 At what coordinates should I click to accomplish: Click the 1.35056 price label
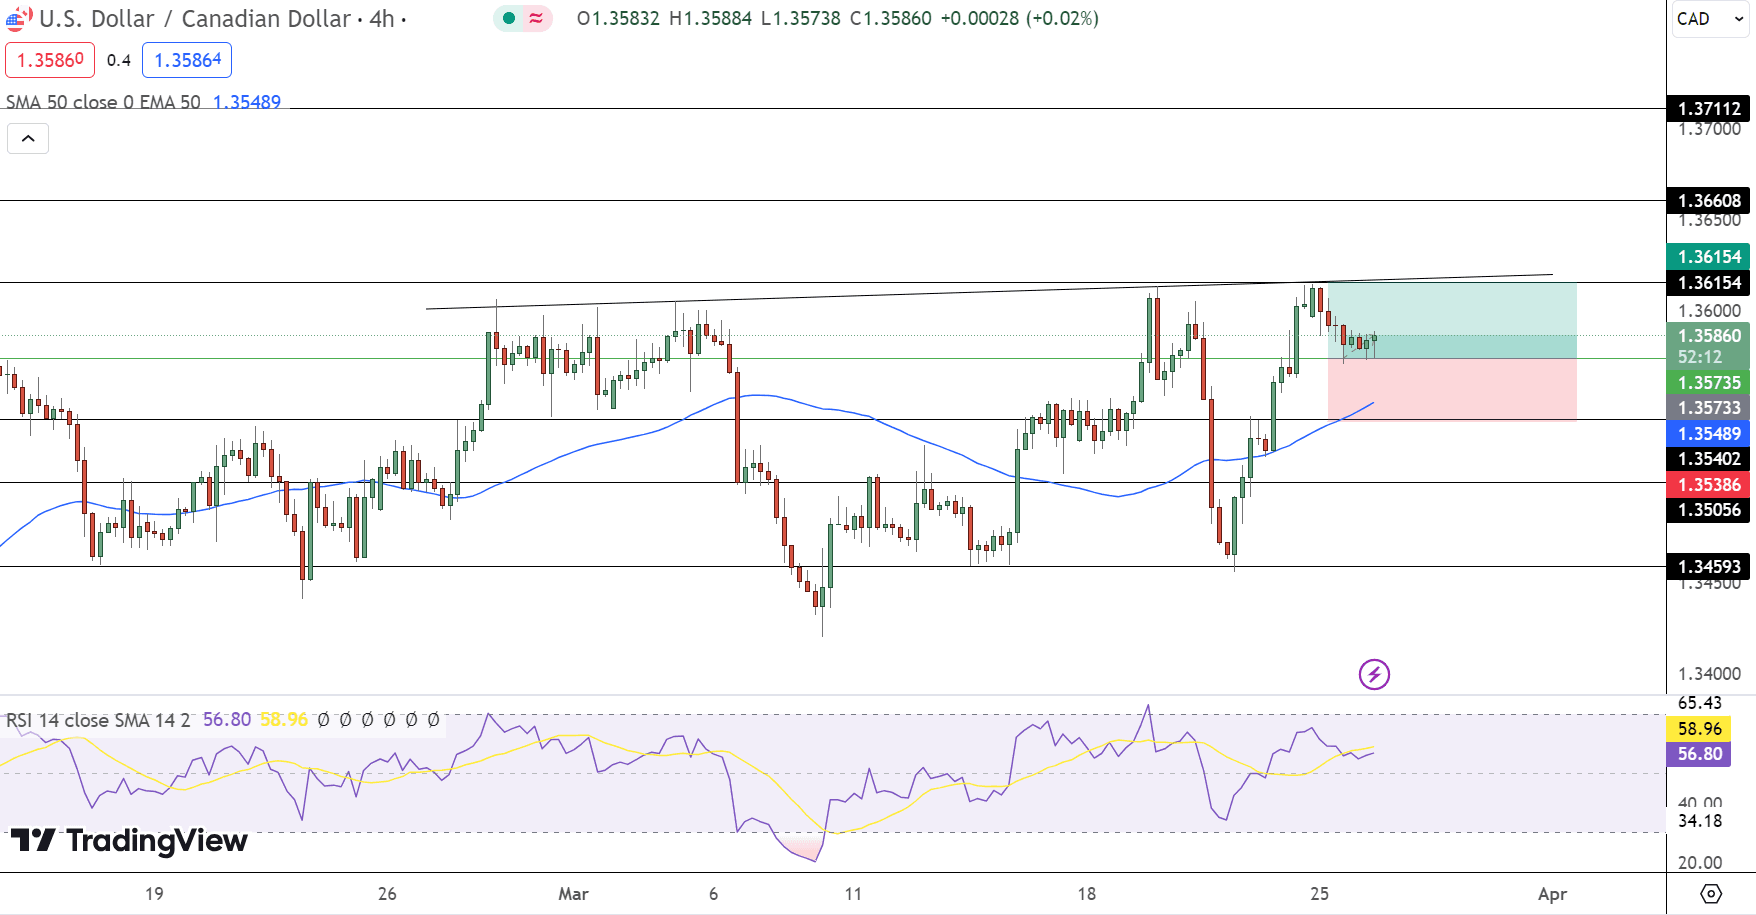pyautogui.click(x=1708, y=510)
